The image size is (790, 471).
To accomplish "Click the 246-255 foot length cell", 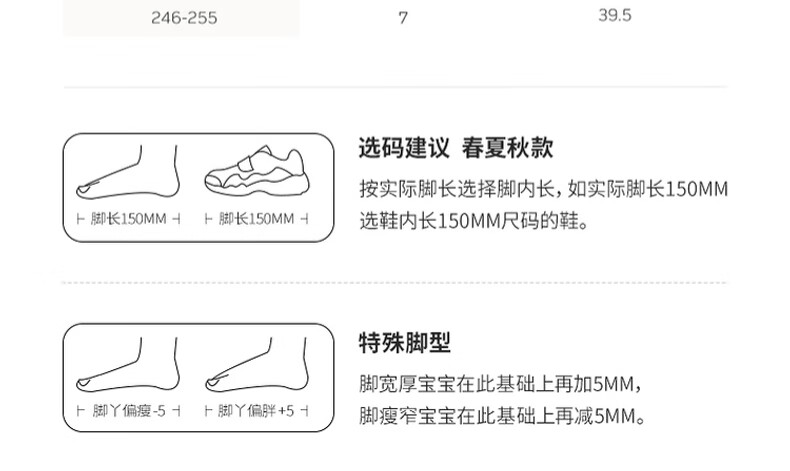I will pyautogui.click(x=184, y=18).
